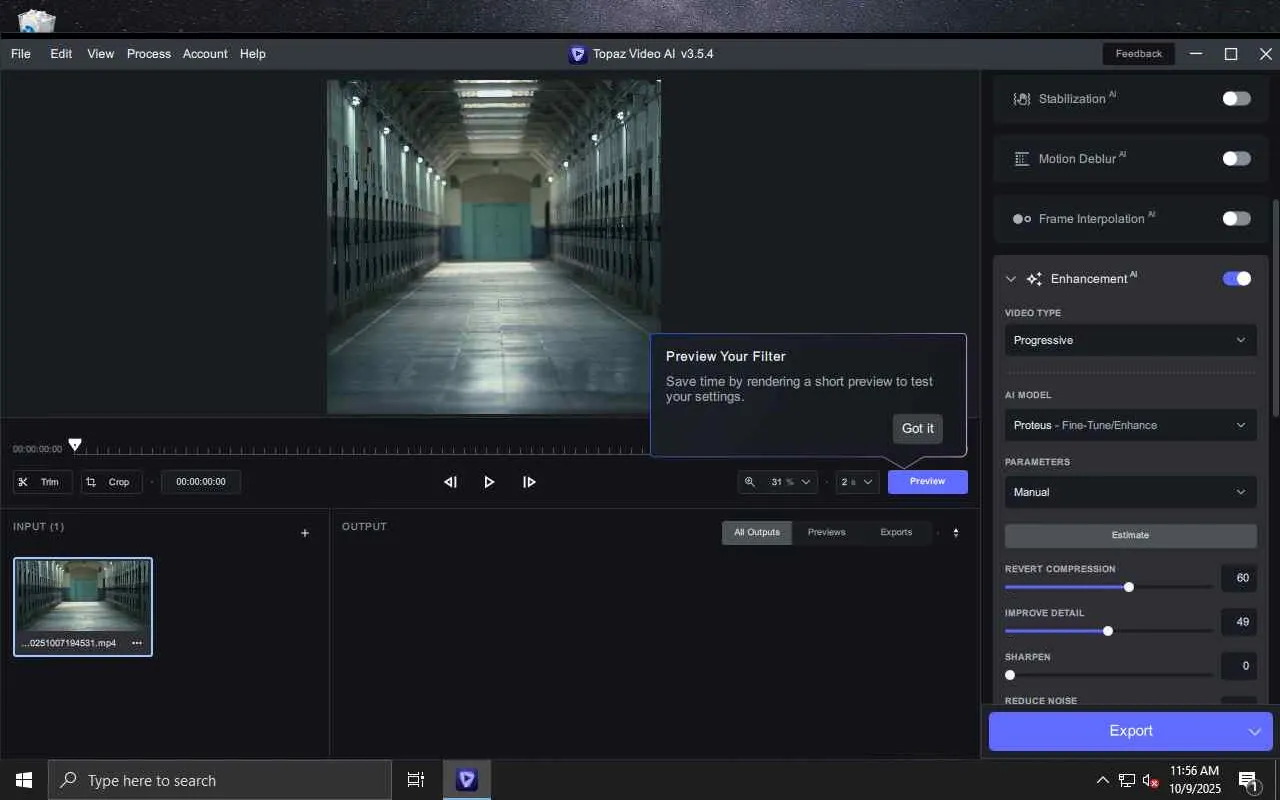Open the Video Type dropdown showing Progressive
The width and height of the screenshot is (1280, 800).
pos(1130,340)
